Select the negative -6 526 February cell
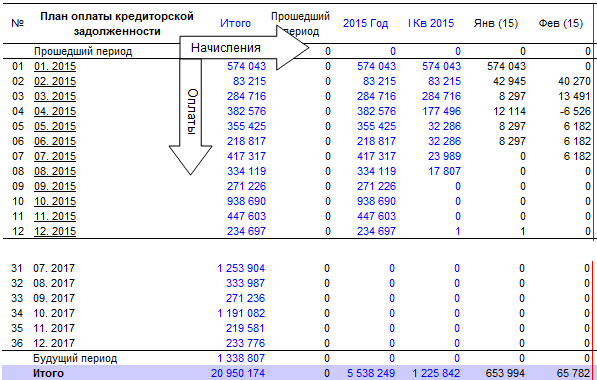This screenshot has width=597, height=380. pyautogui.click(x=575, y=111)
